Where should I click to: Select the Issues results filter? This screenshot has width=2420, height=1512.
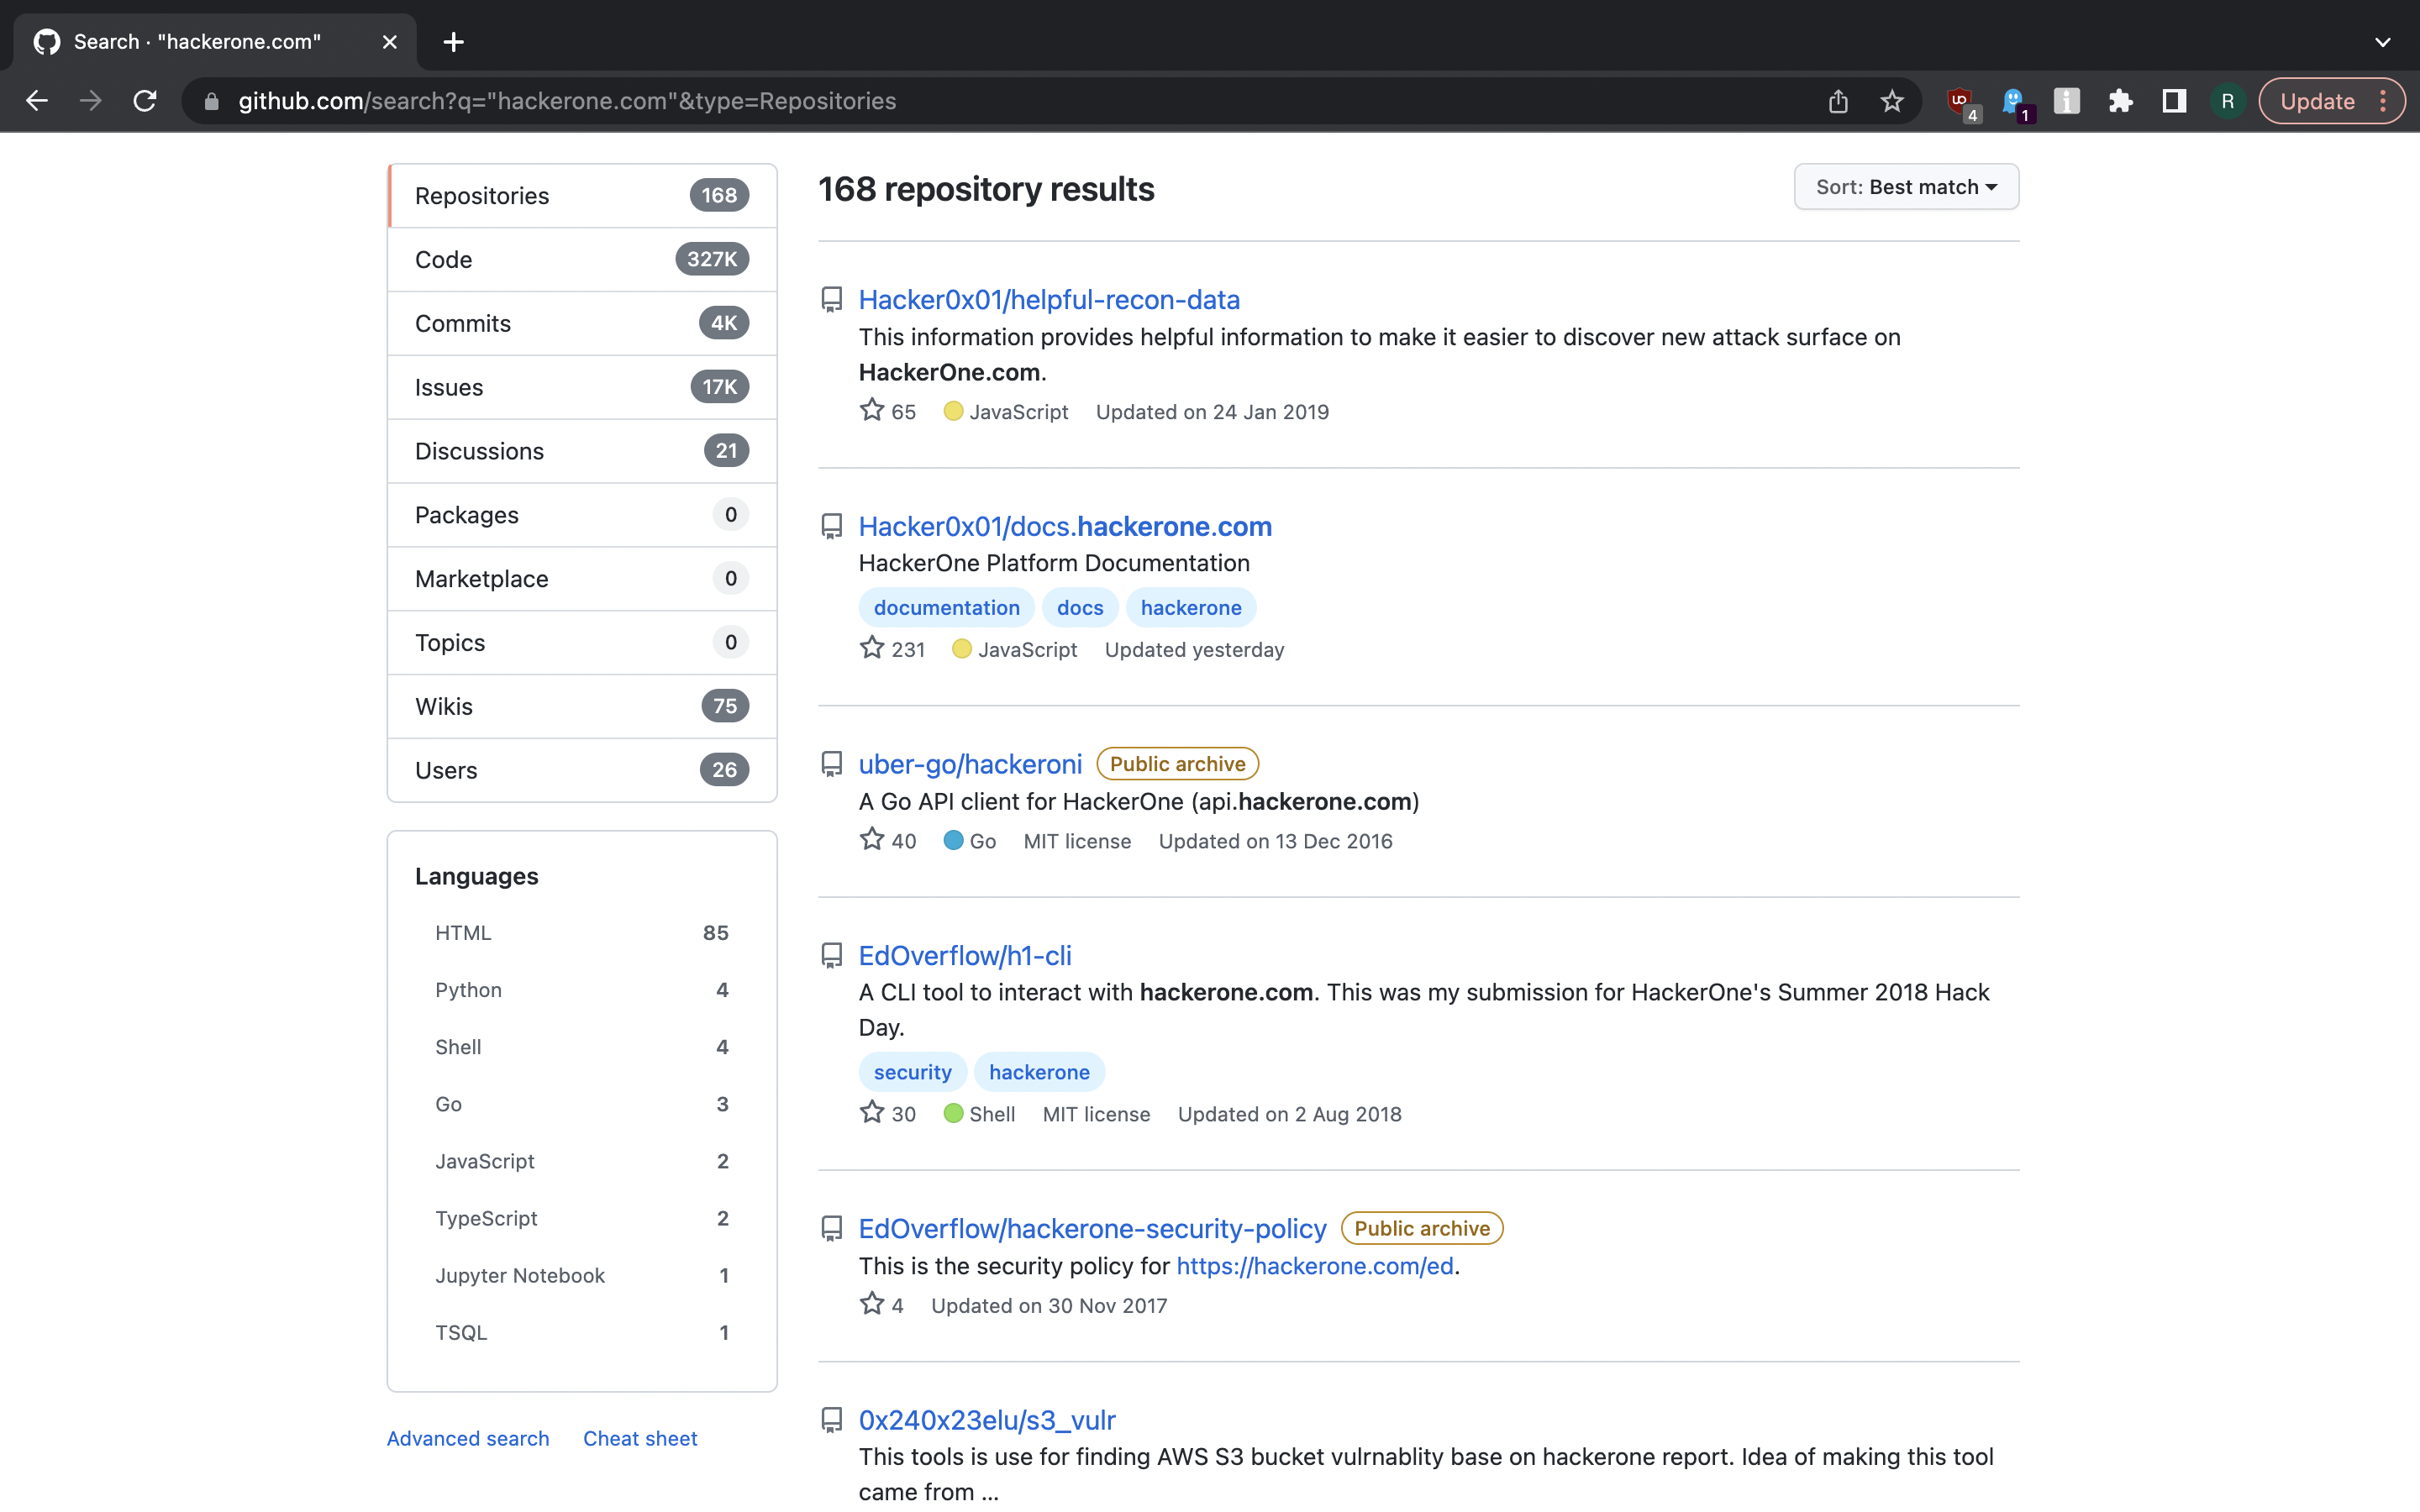pos(582,387)
